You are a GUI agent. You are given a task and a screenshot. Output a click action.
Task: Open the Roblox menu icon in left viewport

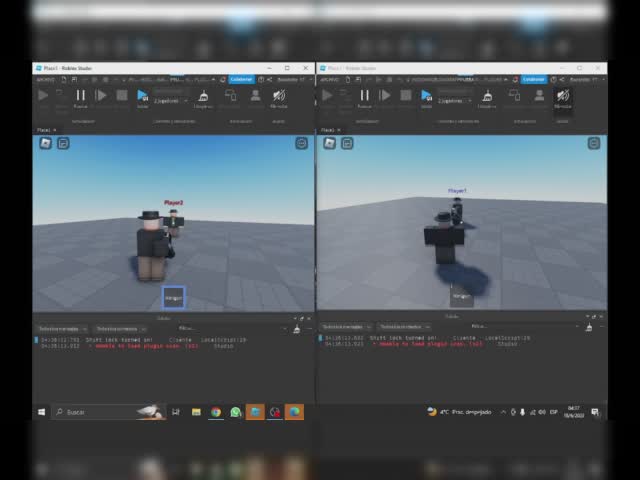click(46, 143)
